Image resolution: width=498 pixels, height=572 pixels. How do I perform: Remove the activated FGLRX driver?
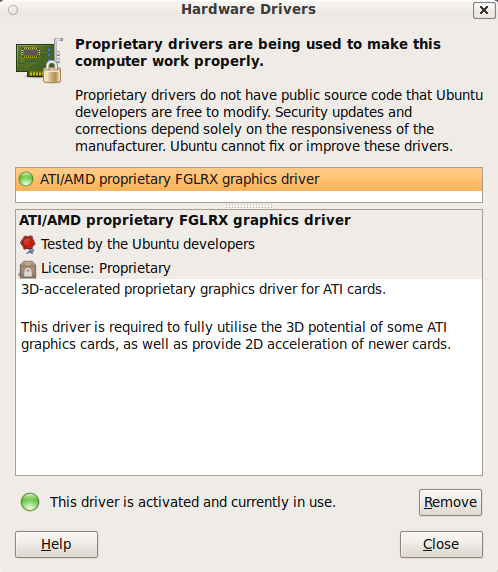click(450, 502)
